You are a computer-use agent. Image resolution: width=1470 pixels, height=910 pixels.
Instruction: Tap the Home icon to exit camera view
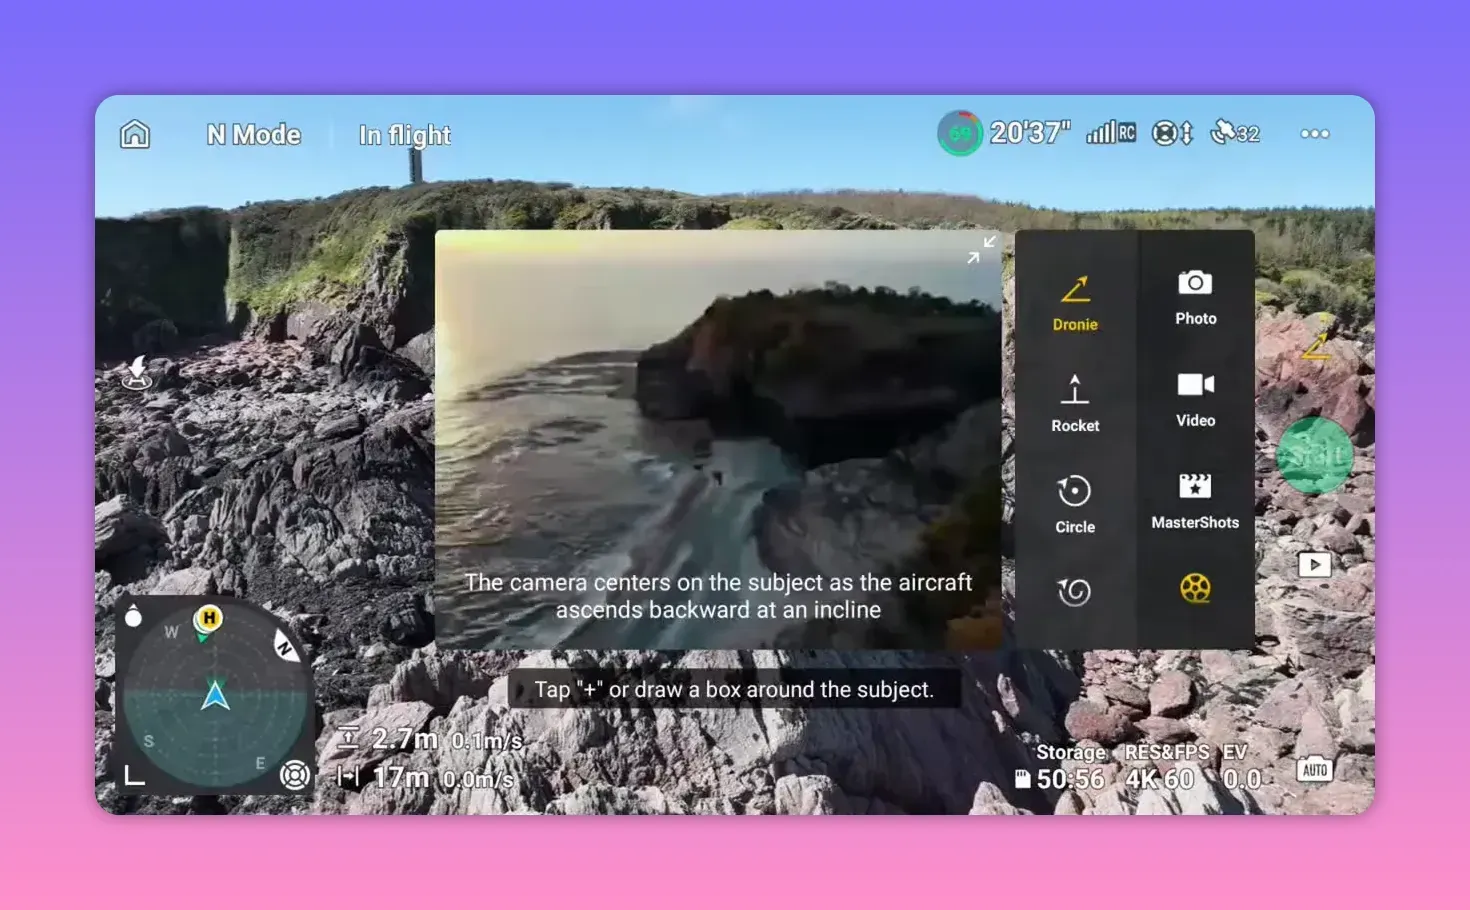coord(134,133)
